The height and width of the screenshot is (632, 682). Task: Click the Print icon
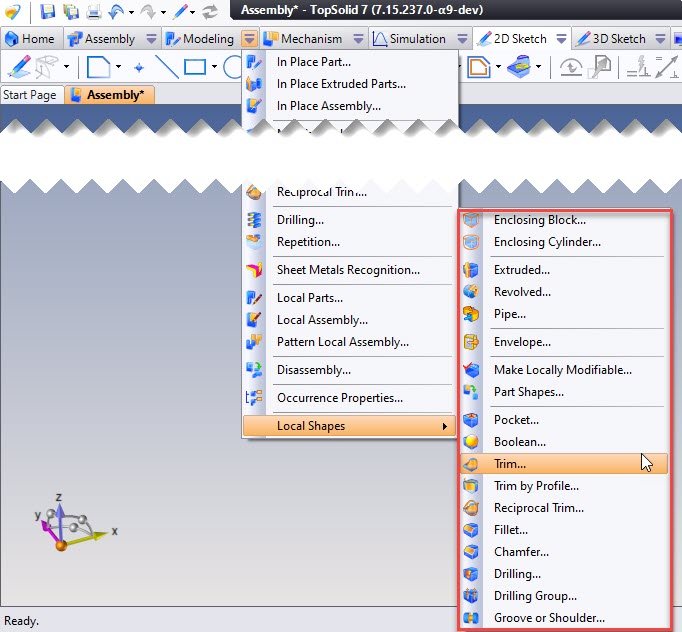[x=93, y=12]
